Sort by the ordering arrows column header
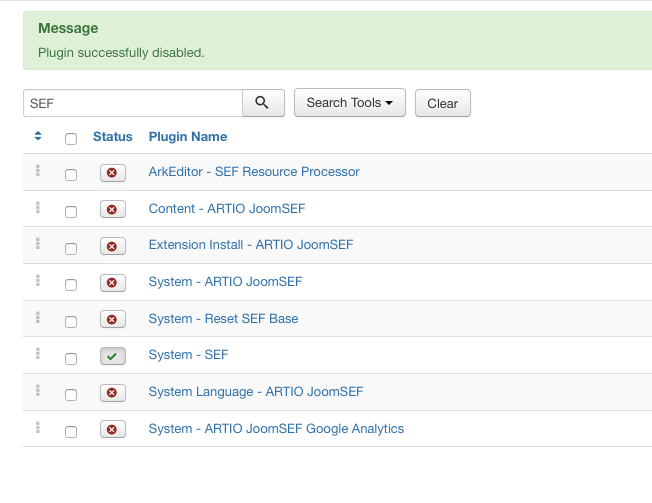This screenshot has width=652, height=503. click(x=38, y=136)
